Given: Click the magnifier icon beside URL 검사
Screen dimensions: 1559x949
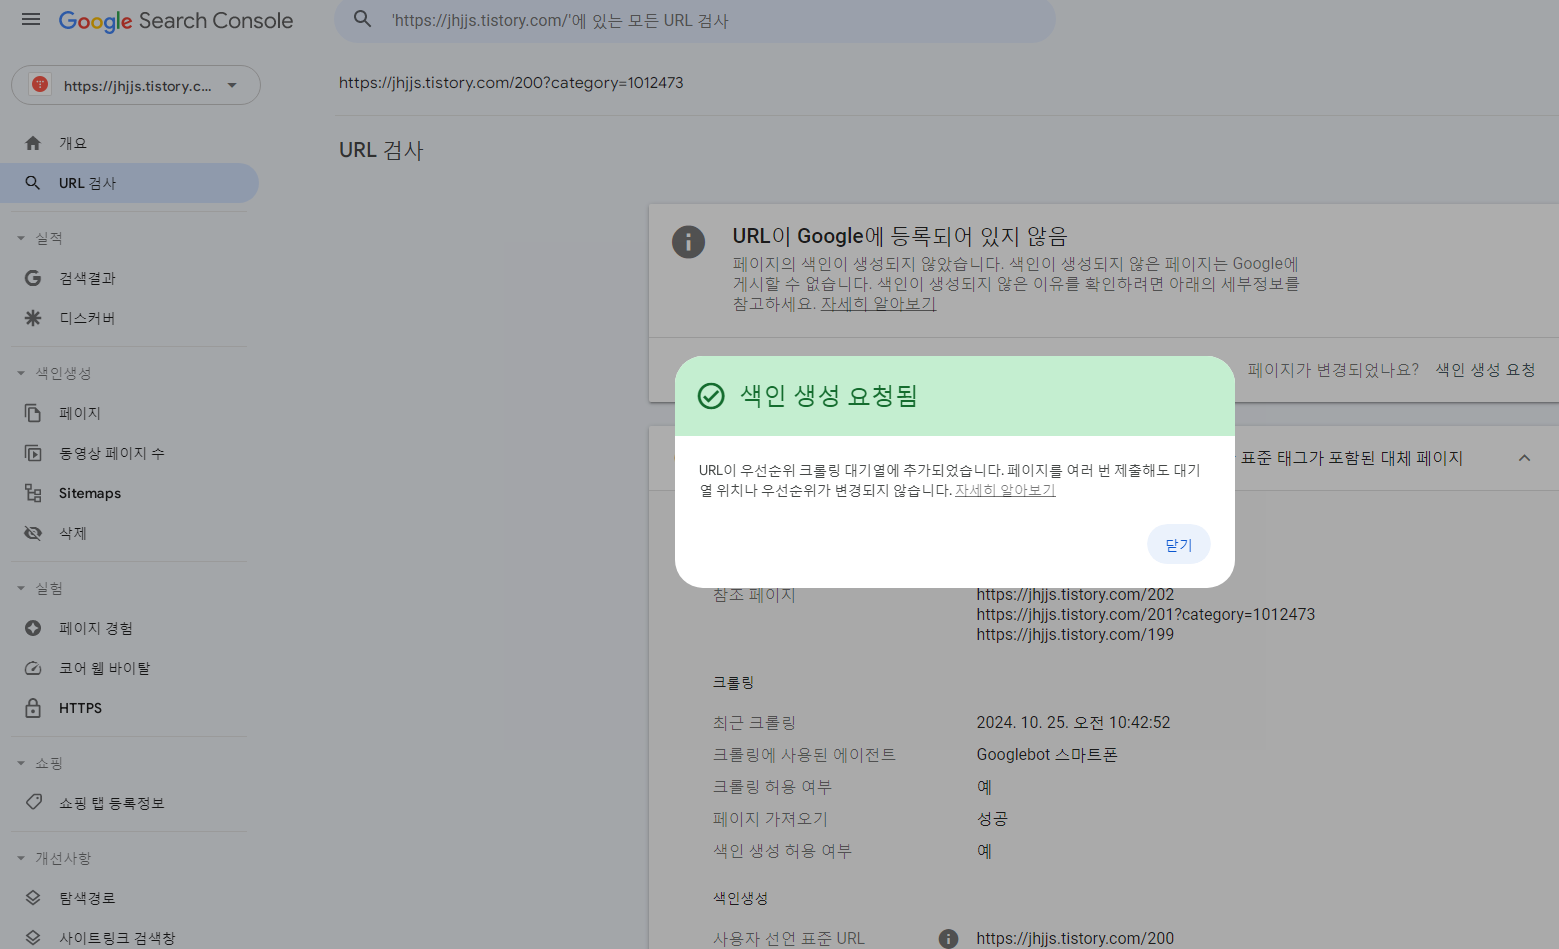Looking at the screenshot, I should click(x=33, y=183).
